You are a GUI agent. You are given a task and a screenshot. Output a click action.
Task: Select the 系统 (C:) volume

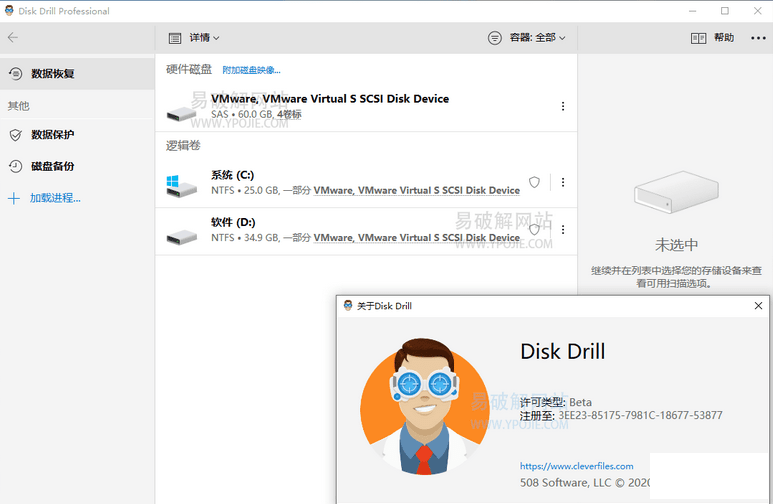pyautogui.click(x=366, y=183)
